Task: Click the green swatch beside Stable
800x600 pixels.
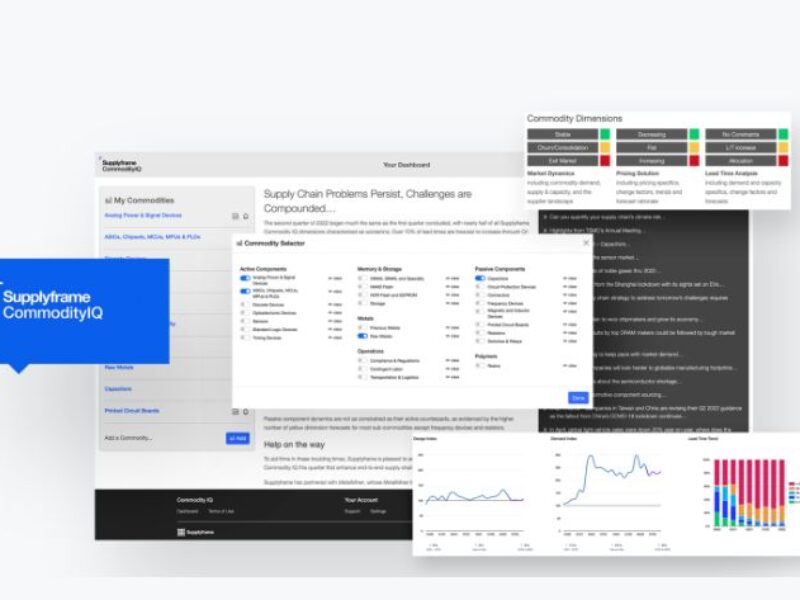Action: (x=605, y=134)
